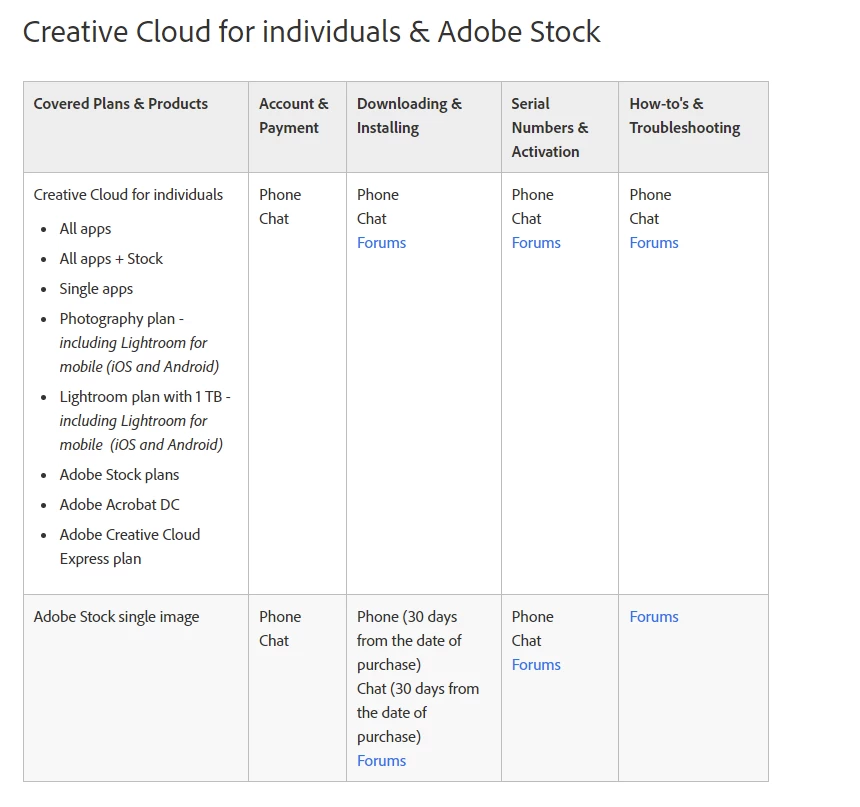Click the page heading about Creative Cloud individuals

311,32
